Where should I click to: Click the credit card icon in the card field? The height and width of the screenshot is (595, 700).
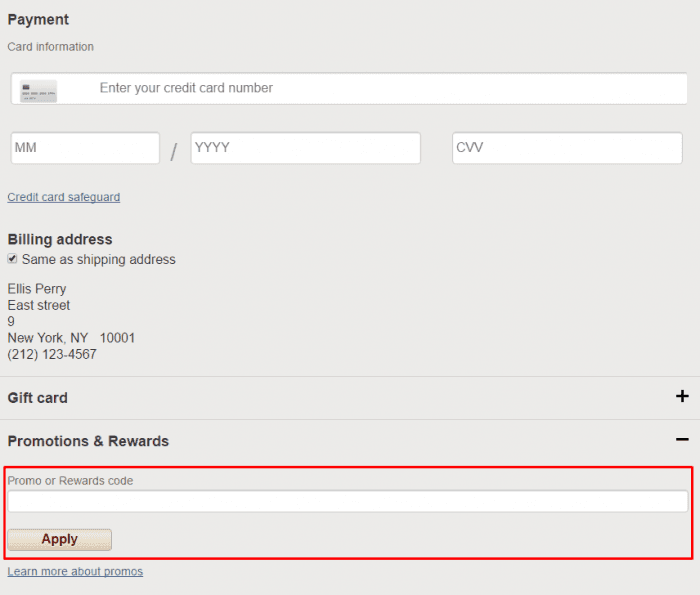pyautogui.click(x=38, y=90)
